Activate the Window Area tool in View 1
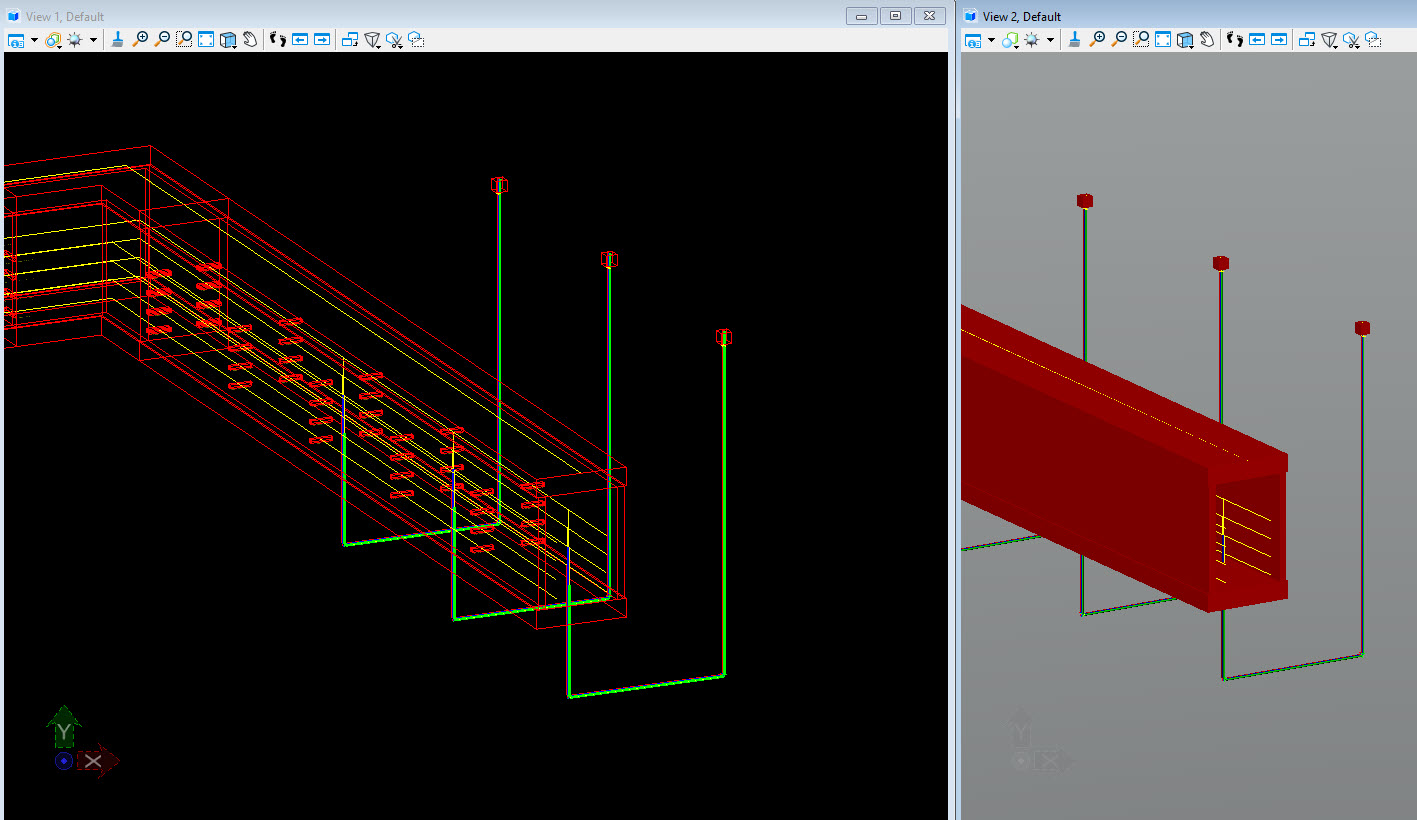This screenshot has width=1417, height=820. (x=184, y=40)
